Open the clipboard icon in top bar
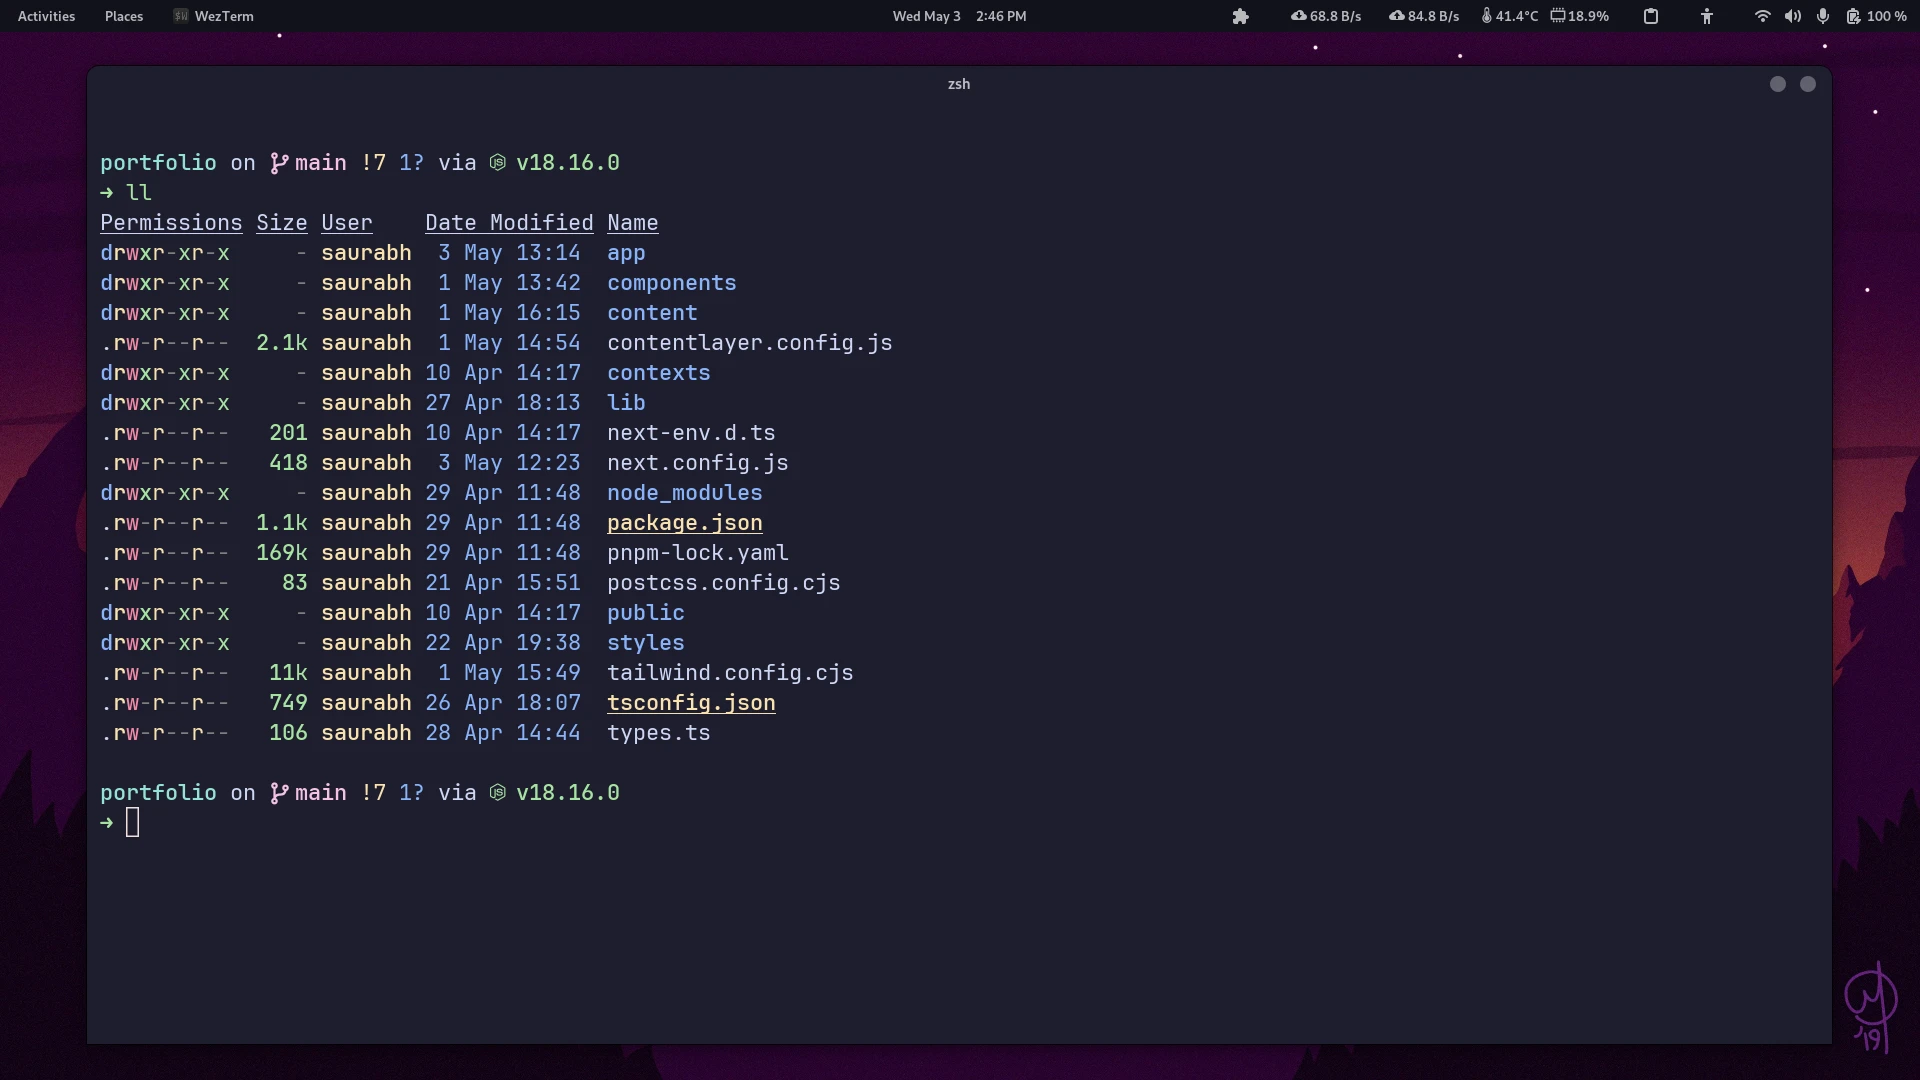The image size is (1920, 1080). click(1651, 16)
